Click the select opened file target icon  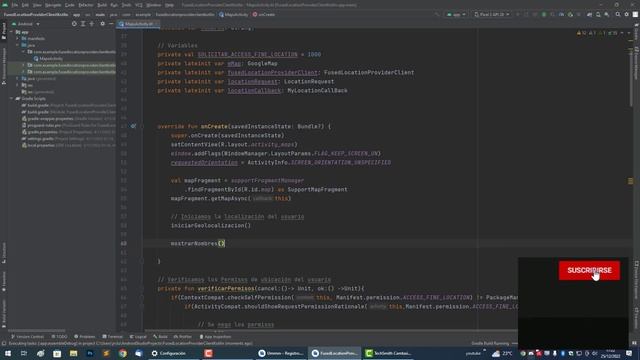point(74,24)
